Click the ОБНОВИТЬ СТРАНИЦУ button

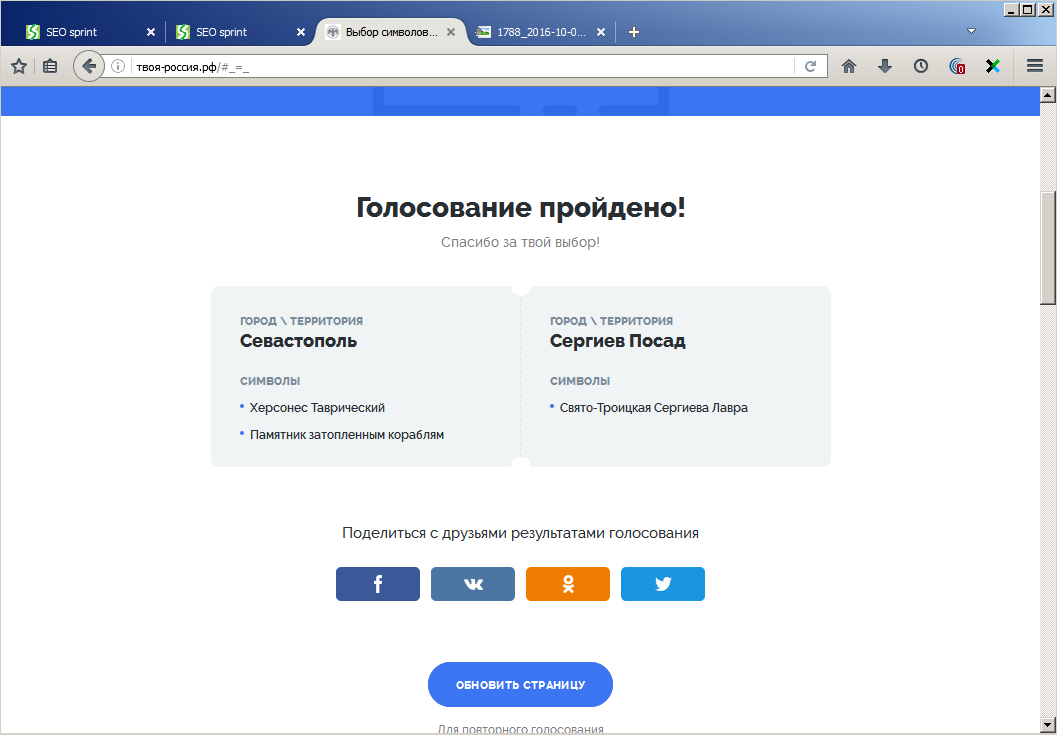520,684
